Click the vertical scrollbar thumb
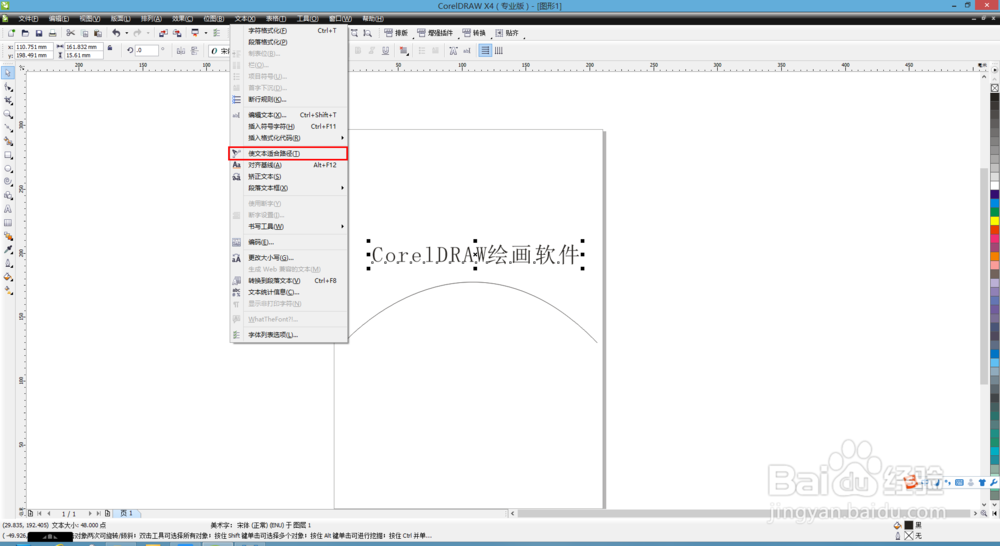This screenshot has height=546, width=1000. click(x=984, y=276)
